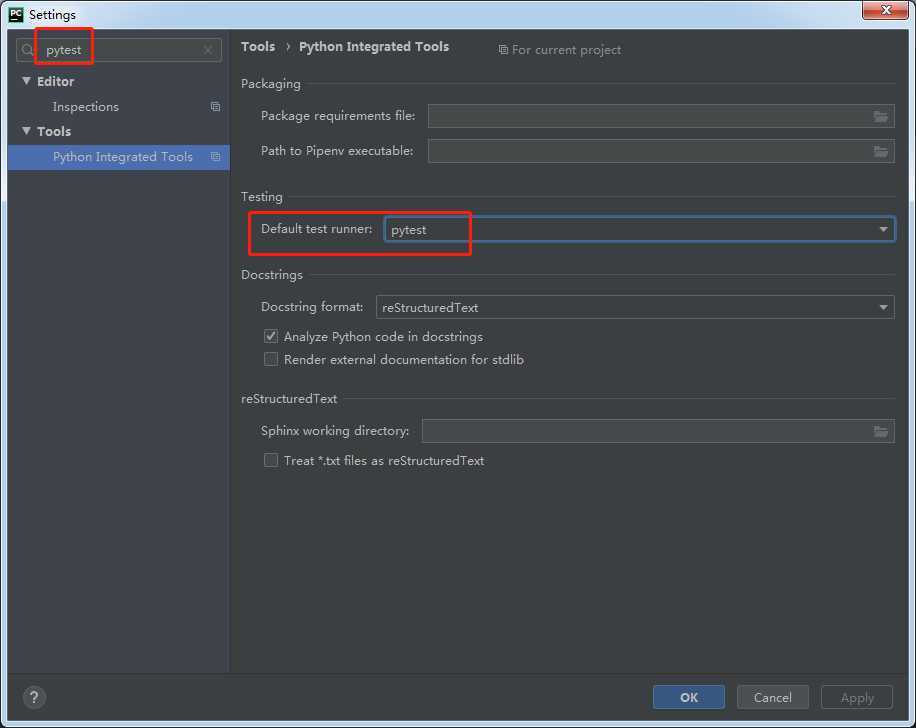
Task: Click the reStructuredText section heading
Action: (289, 399)
